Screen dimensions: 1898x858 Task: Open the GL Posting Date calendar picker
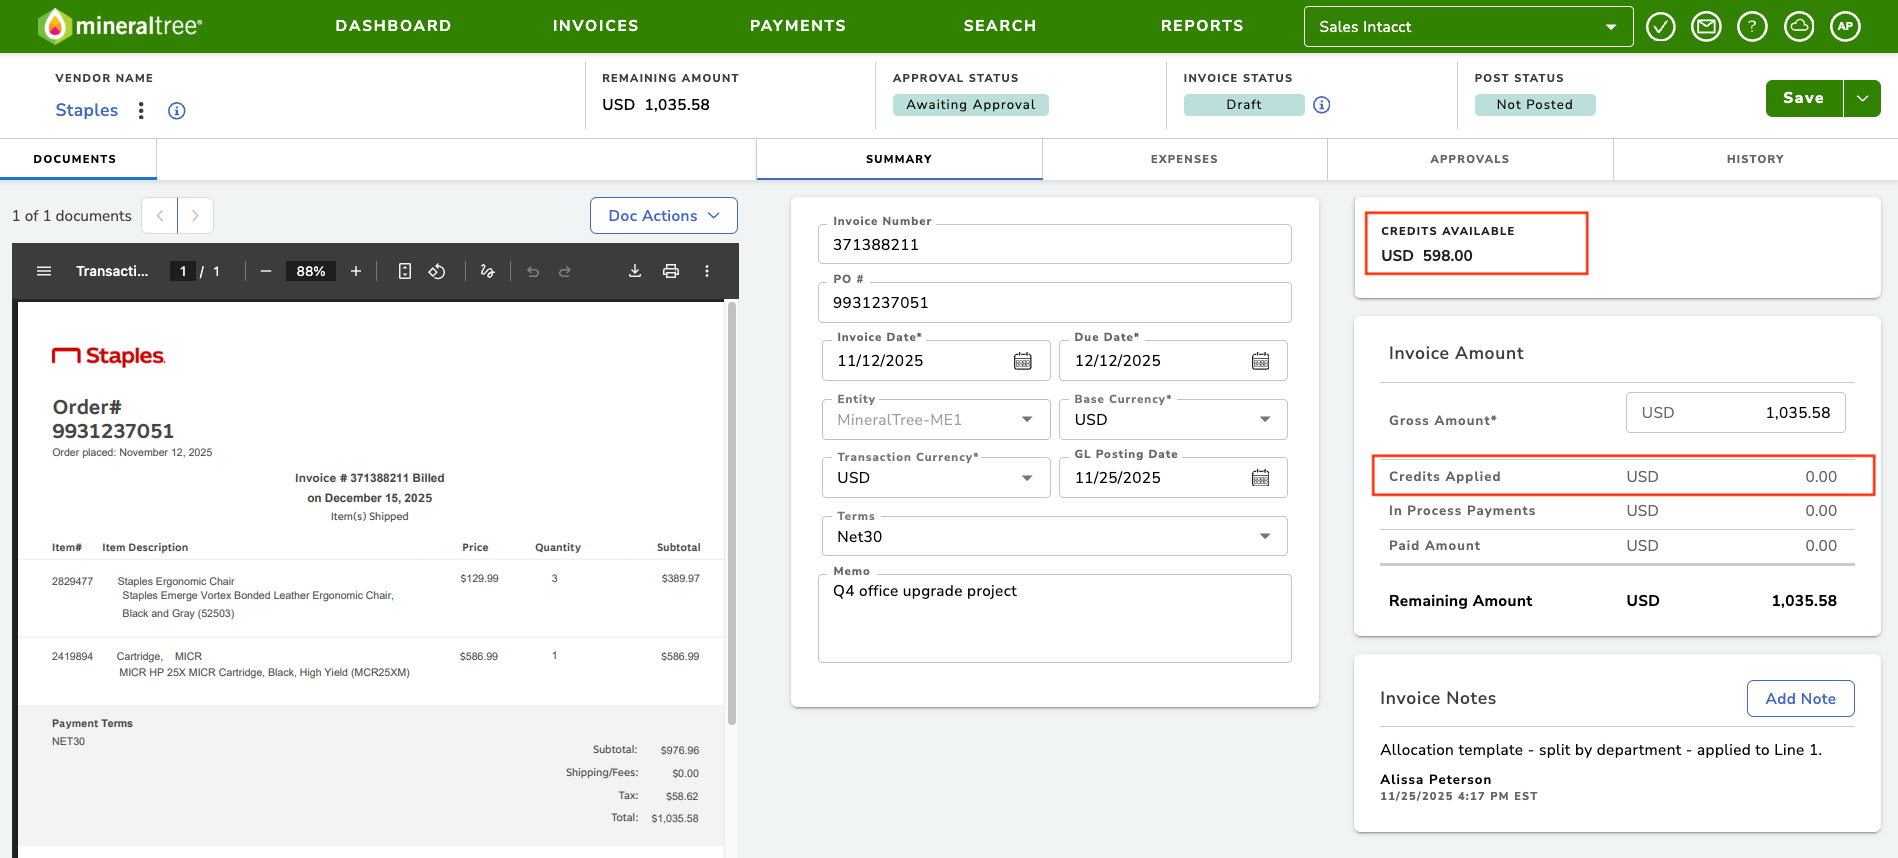pyautogui.click(x=1261, y=478)
